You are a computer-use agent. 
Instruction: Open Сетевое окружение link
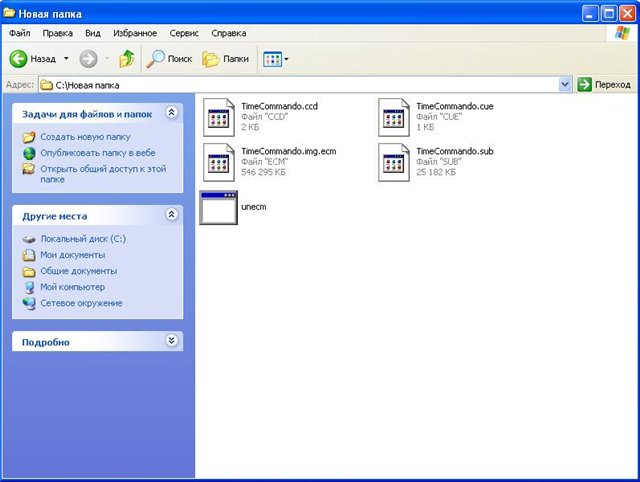81,303
